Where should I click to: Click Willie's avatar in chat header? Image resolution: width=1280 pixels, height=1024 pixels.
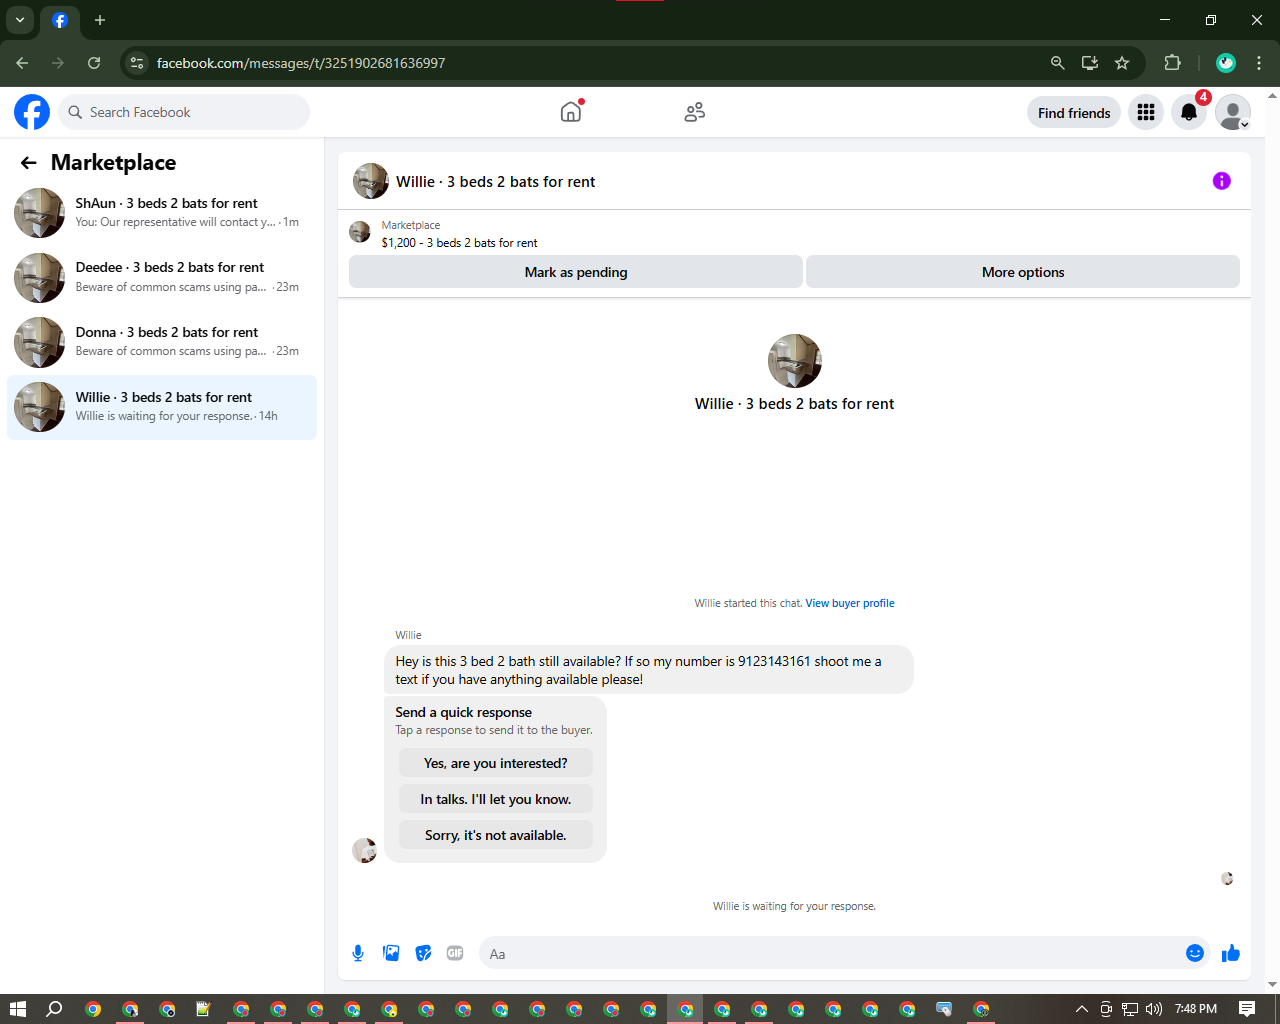[371, 181]
